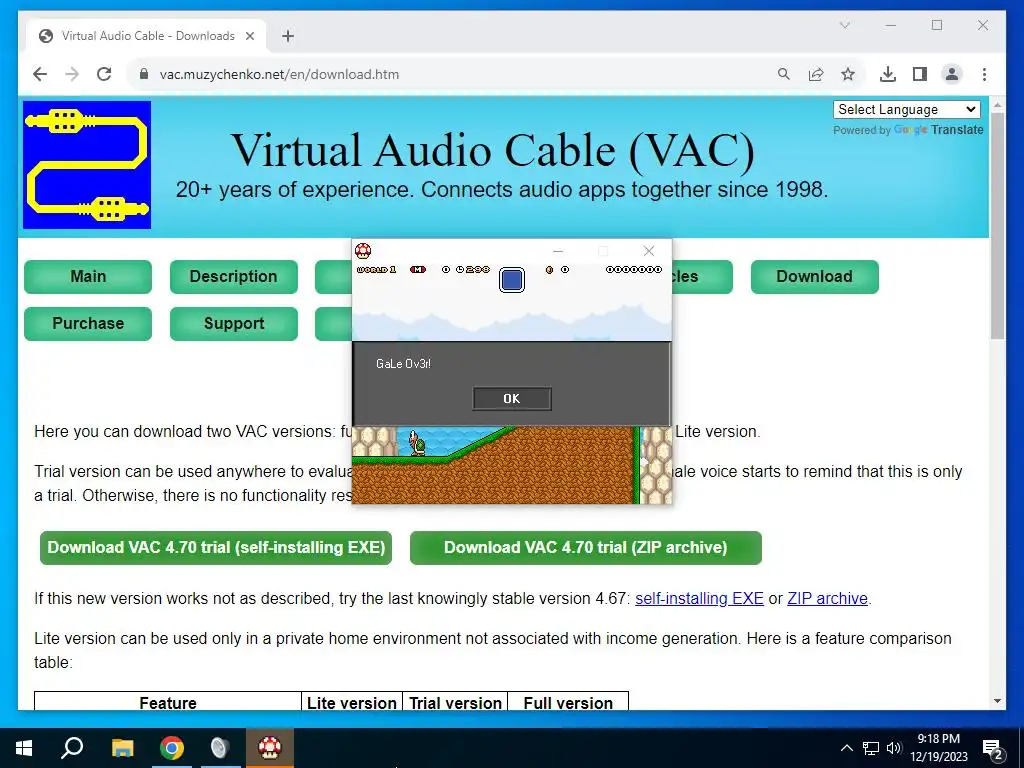Expand Chrome tab search chevron
1024x768 pixels.
[844, 25]
